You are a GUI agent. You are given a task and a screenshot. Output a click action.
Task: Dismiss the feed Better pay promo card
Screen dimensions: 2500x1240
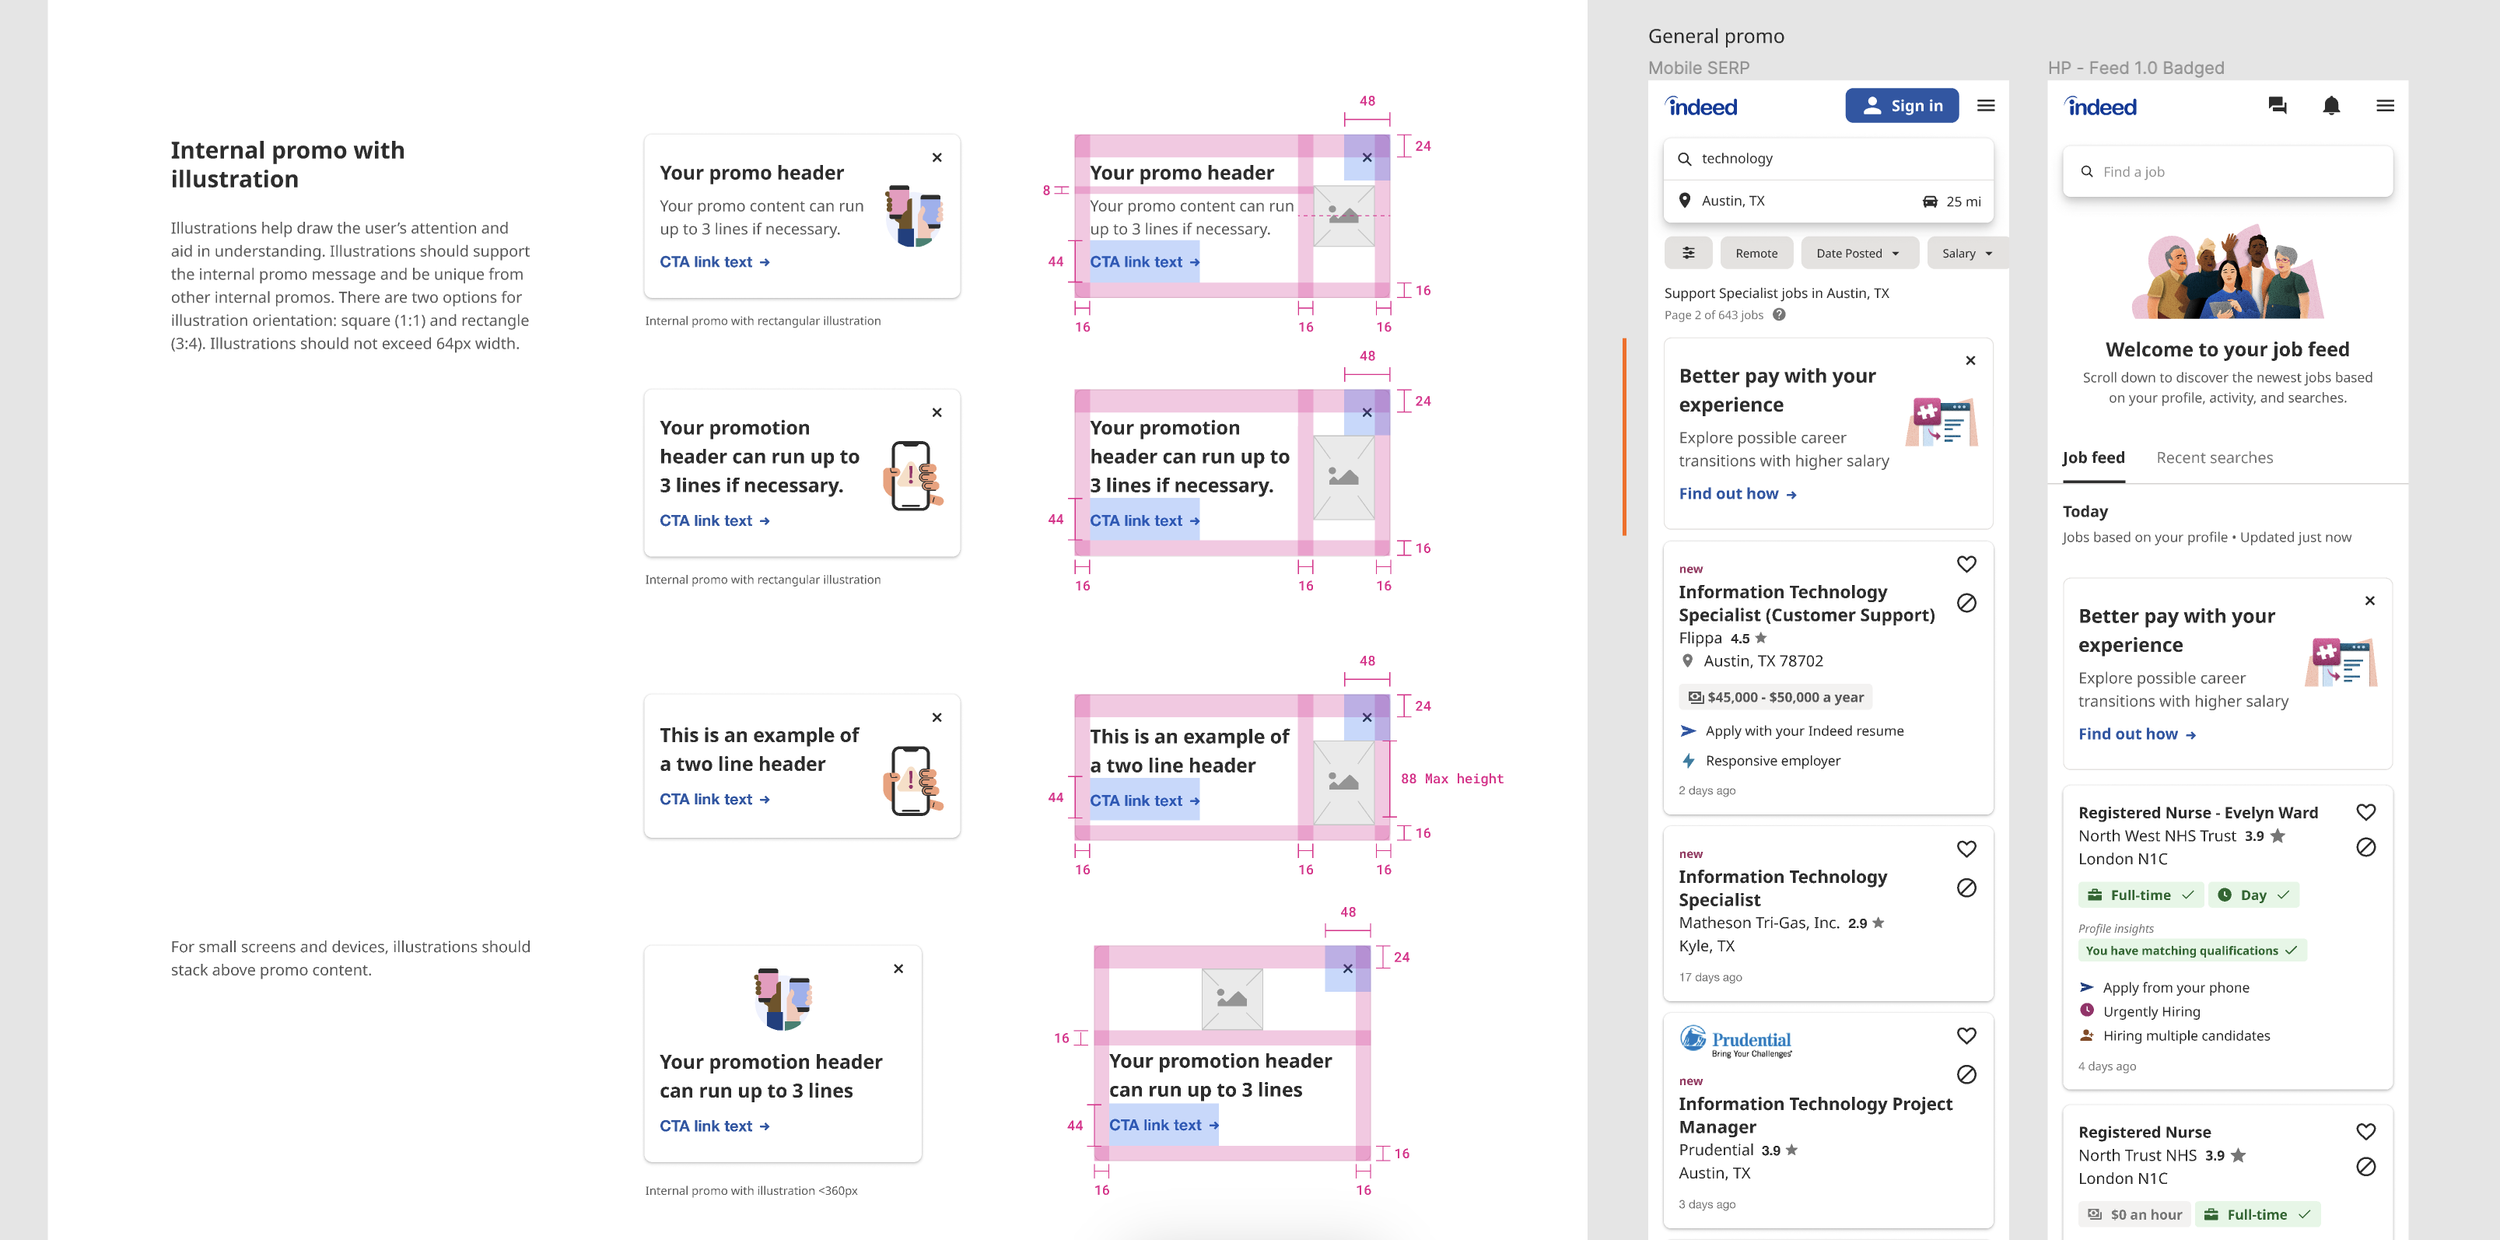[x=2369, y=601]
